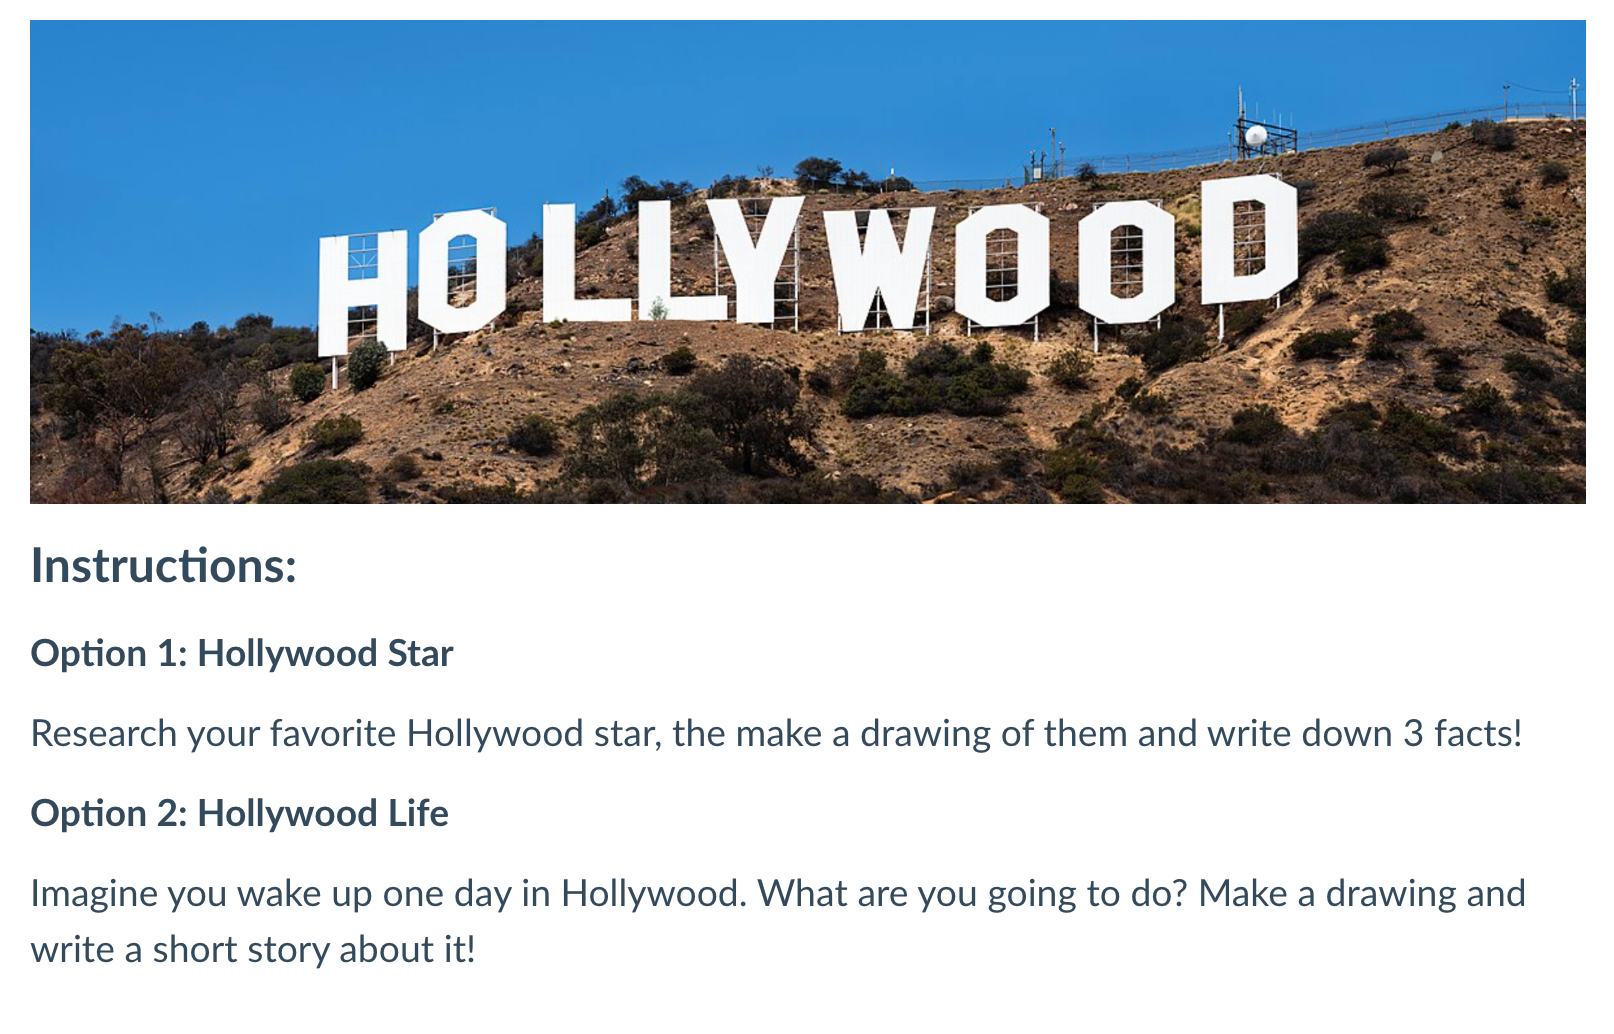This screenshot has width=1614, height=1034.
Task: Click the words 'Make a drawing and'
Action: [1362, 894]
